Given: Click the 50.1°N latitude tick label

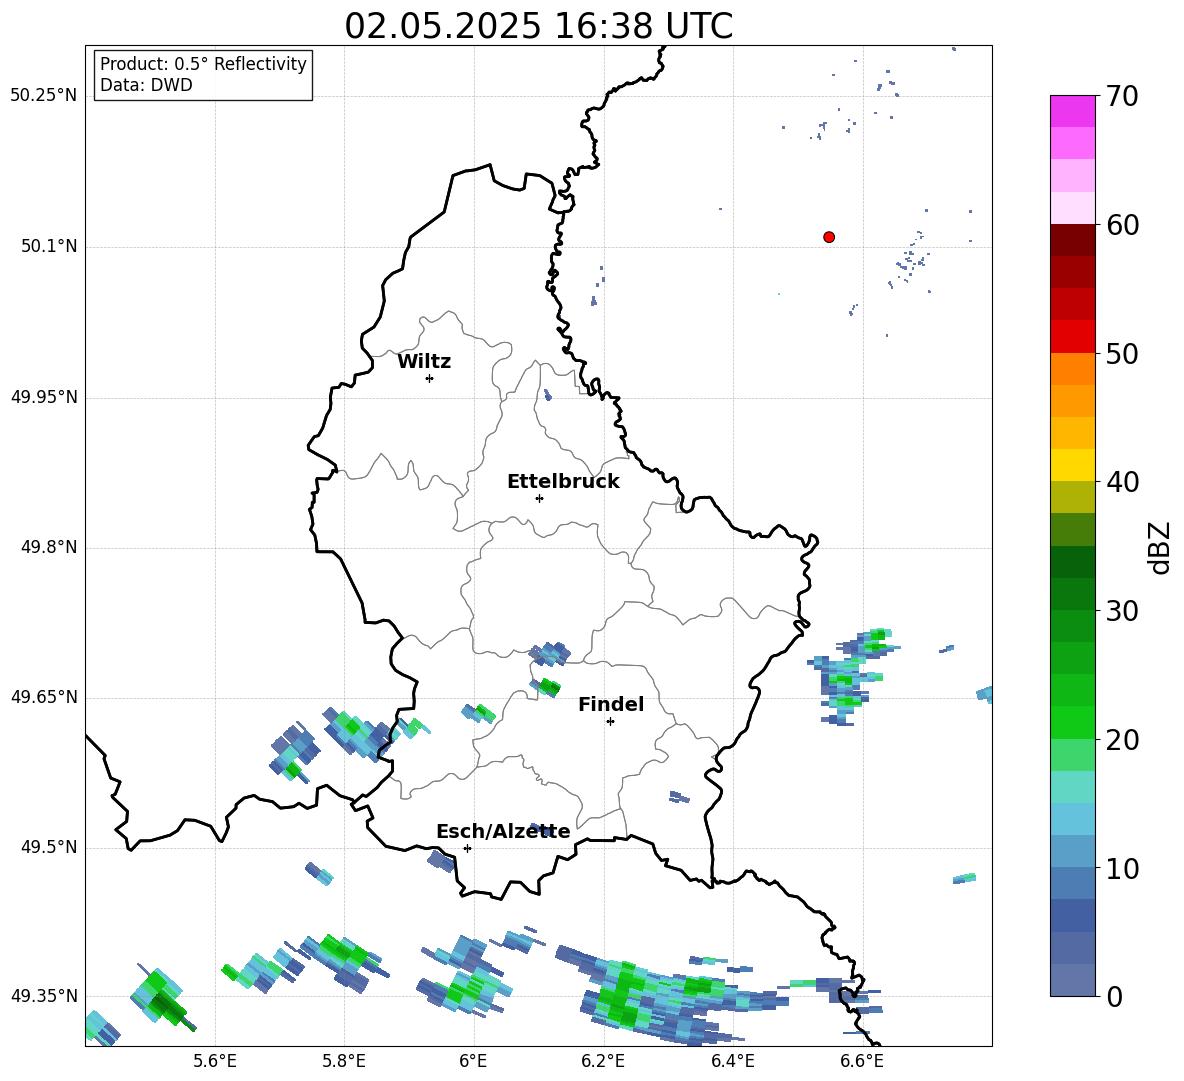Looking at the screenshot, I should click(x=49, y=246).
